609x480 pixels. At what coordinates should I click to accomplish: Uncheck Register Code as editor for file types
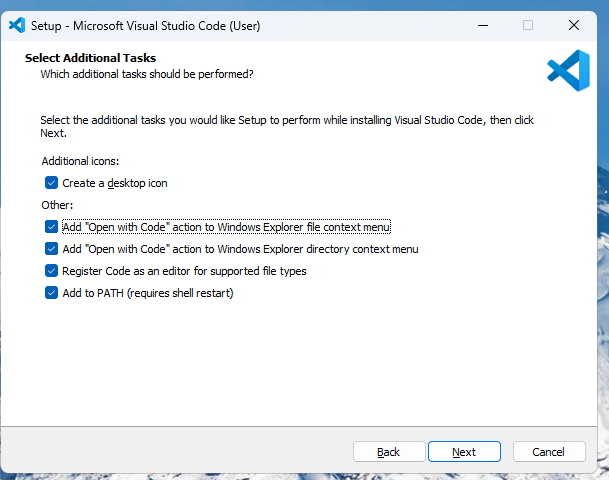[x=51, y=271]
